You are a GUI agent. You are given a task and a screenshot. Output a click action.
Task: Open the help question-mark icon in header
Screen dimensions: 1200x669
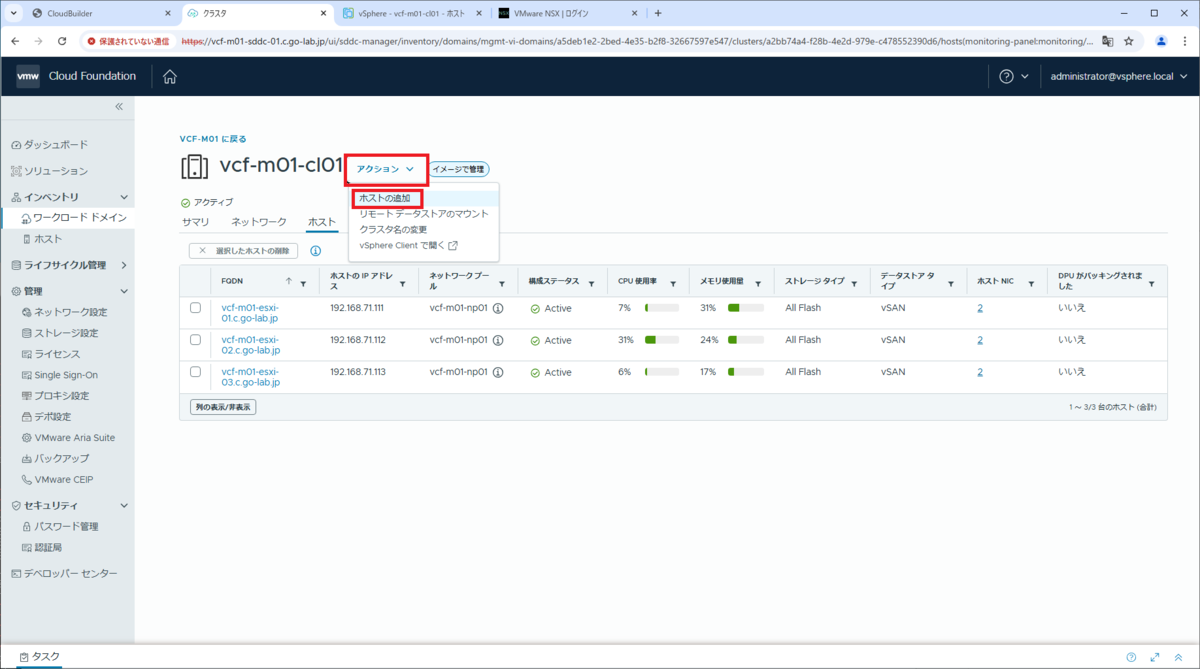tap(1007, 77)
